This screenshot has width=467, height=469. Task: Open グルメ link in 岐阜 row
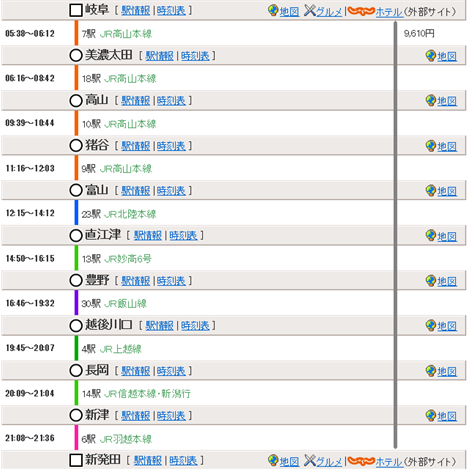tap(329, 12)
